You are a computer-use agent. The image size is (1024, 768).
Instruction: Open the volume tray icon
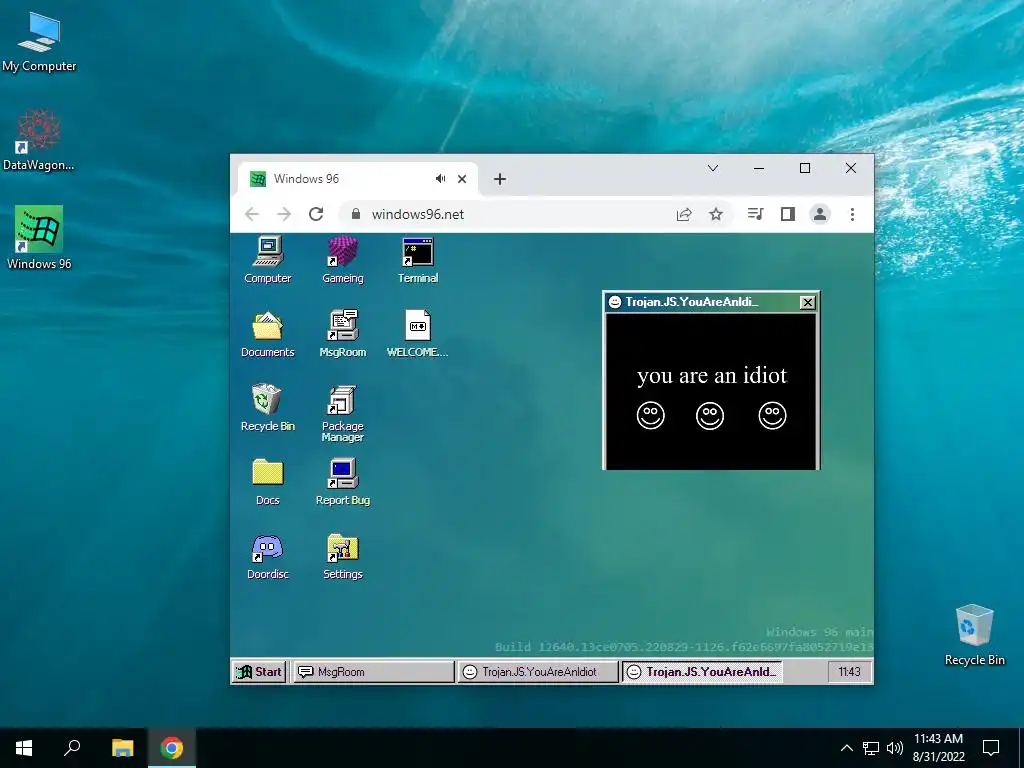(x=895, y=748)
